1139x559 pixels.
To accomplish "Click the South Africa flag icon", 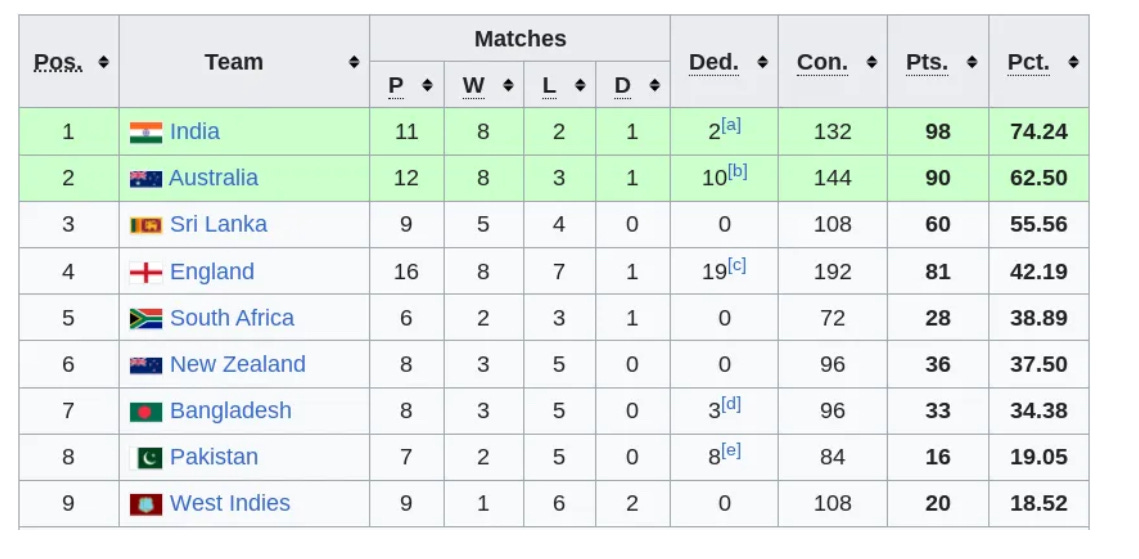I will click(x=146, y=319).
